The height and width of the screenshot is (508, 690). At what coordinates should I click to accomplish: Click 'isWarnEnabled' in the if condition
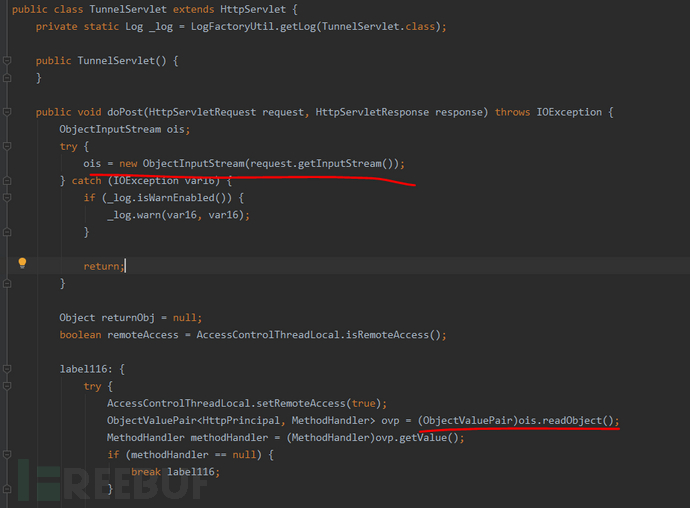pyautogui.click(x=176, y=198)
